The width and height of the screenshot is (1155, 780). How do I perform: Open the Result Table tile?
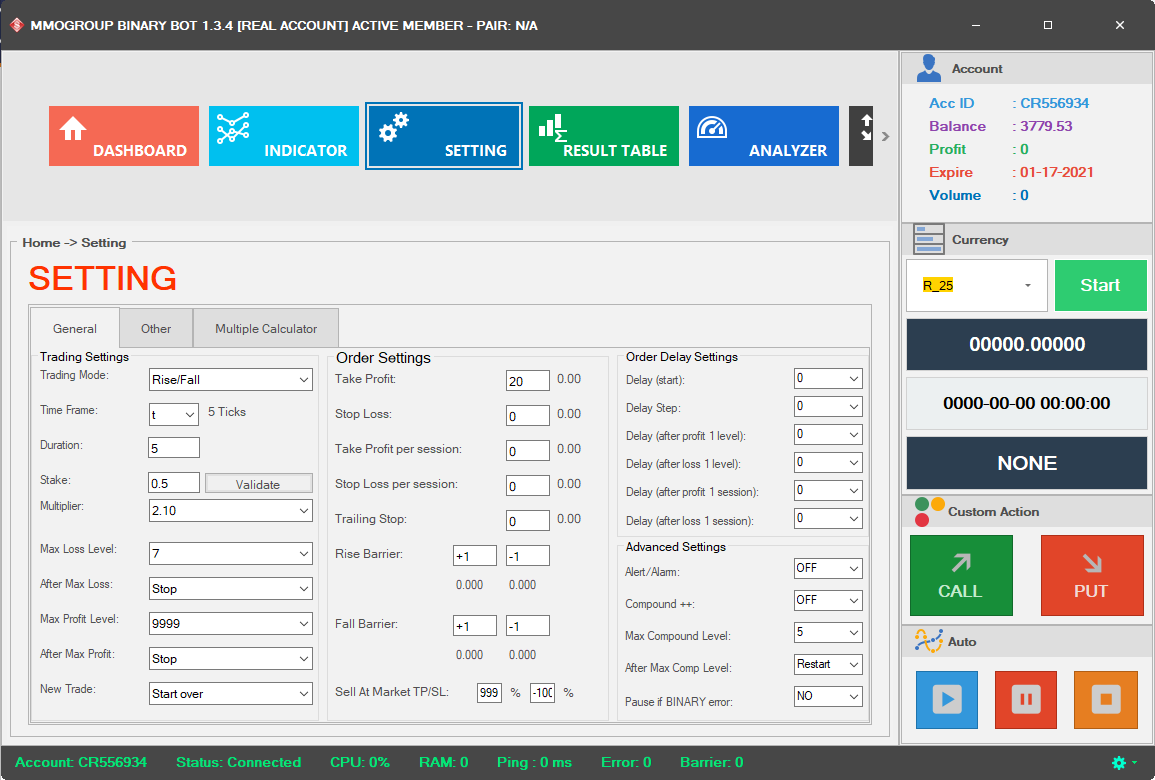tap(604, 136)
